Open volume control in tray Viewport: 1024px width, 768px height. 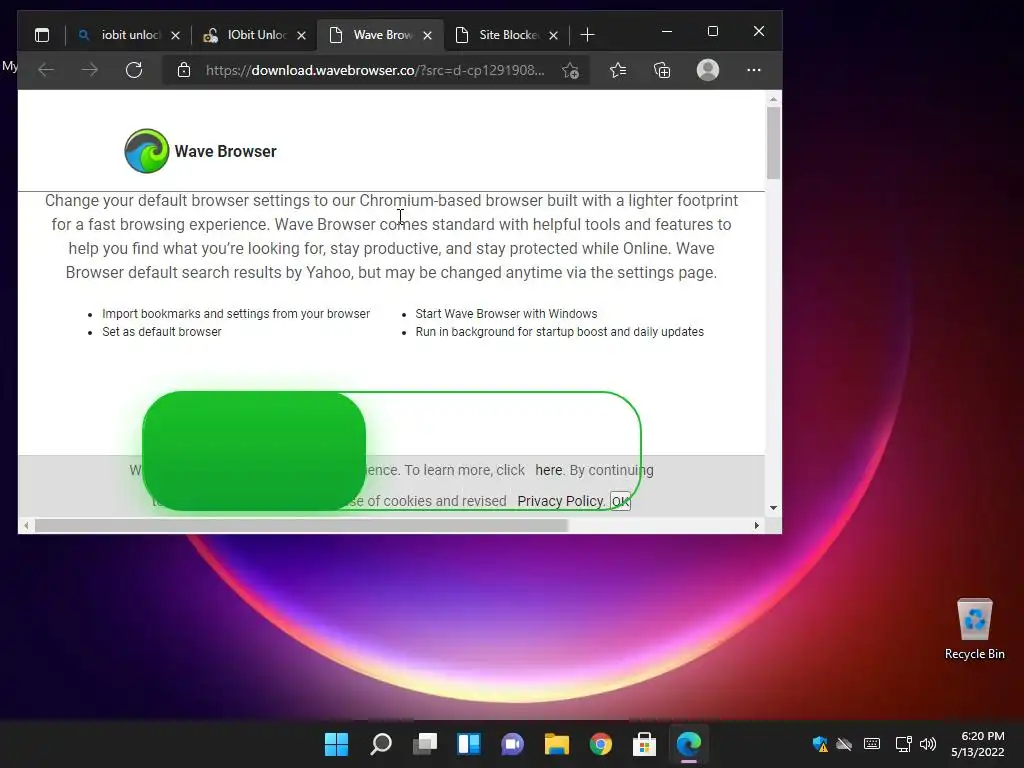(927, 744)
